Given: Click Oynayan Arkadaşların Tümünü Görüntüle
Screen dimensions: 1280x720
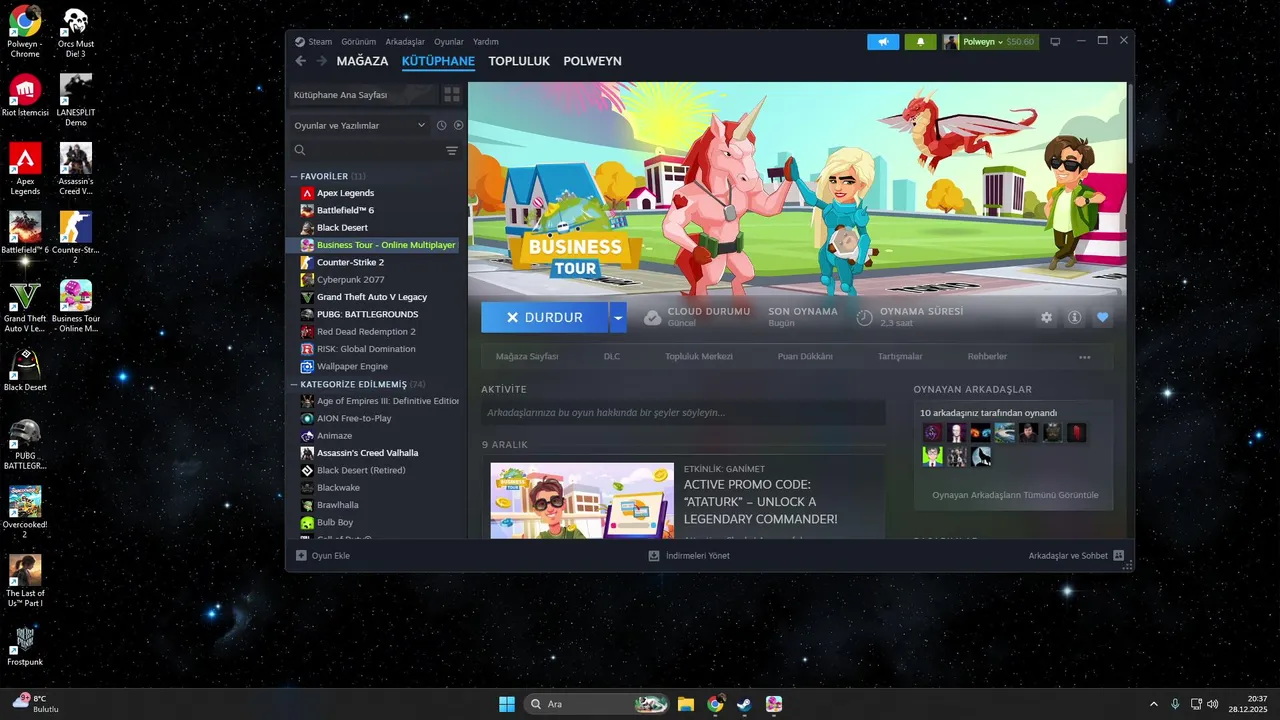Looking at the screenshot, I should coord(1015,495).
